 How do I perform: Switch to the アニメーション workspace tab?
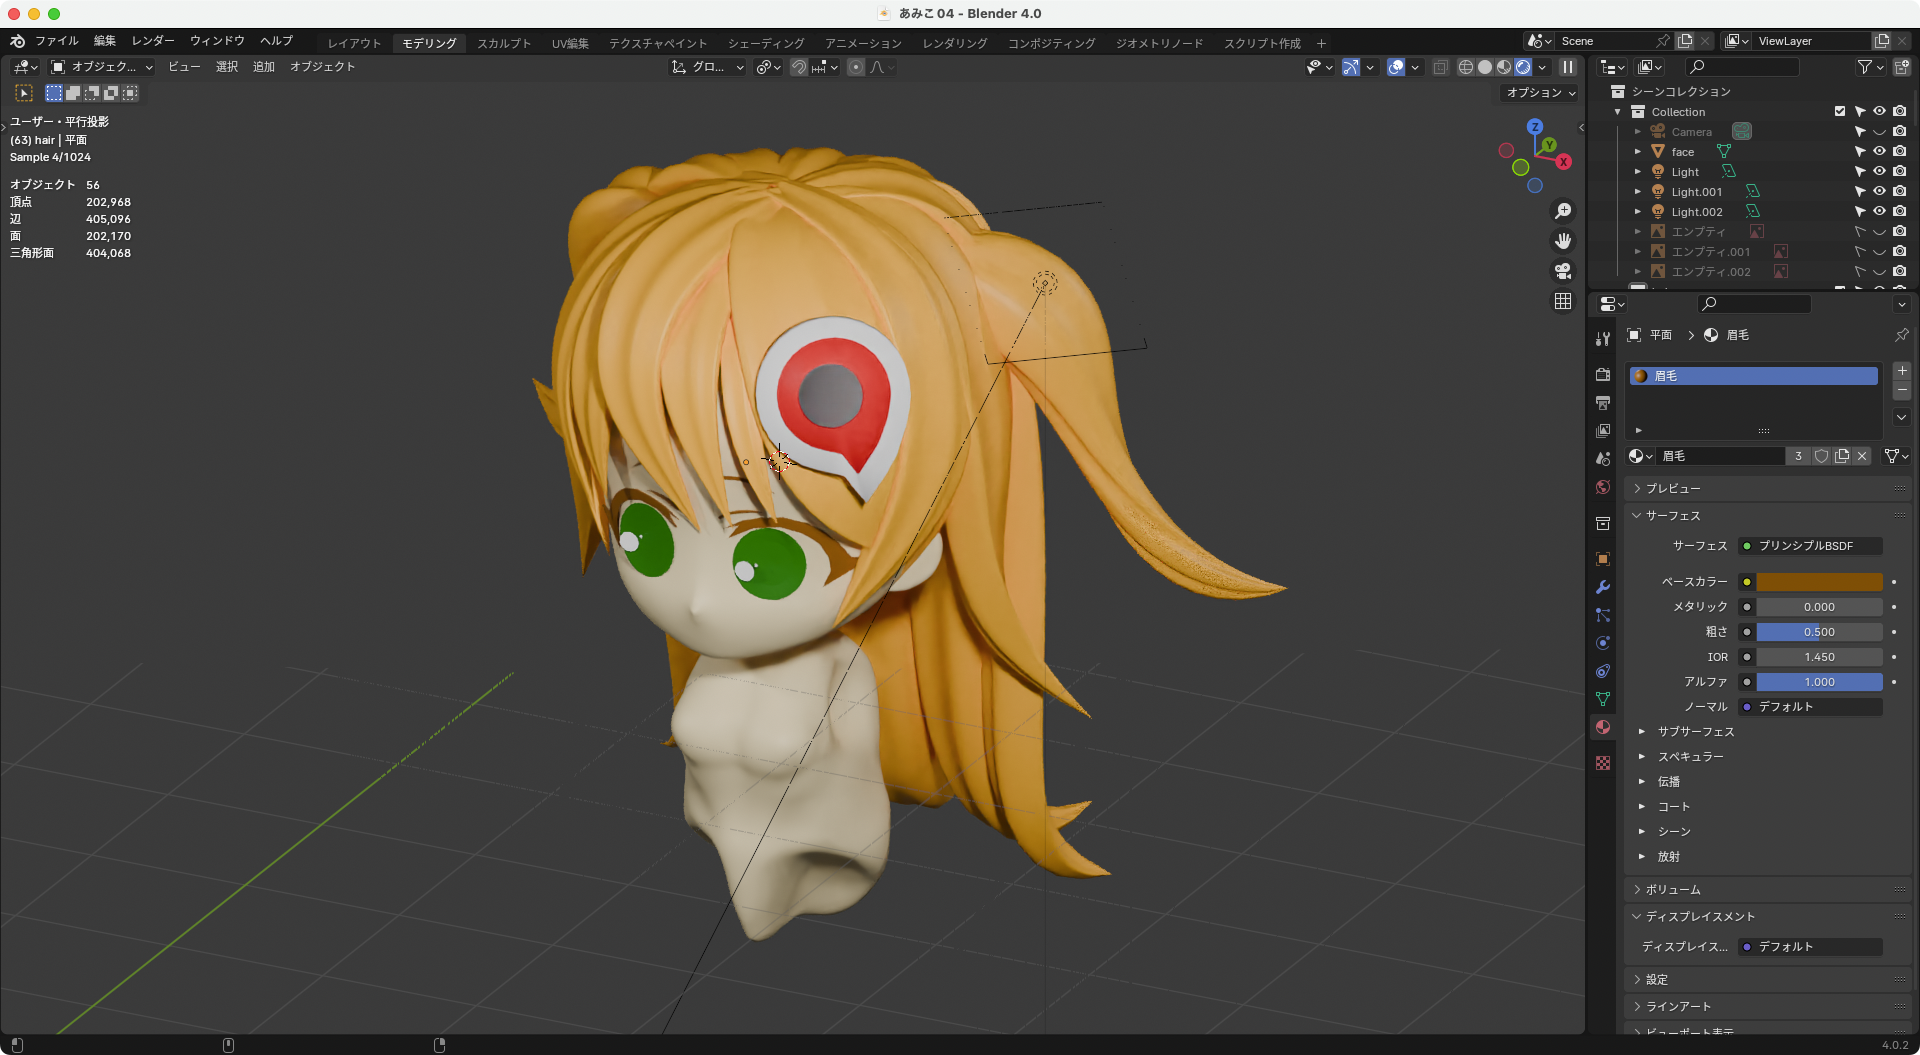pos(862,43)
